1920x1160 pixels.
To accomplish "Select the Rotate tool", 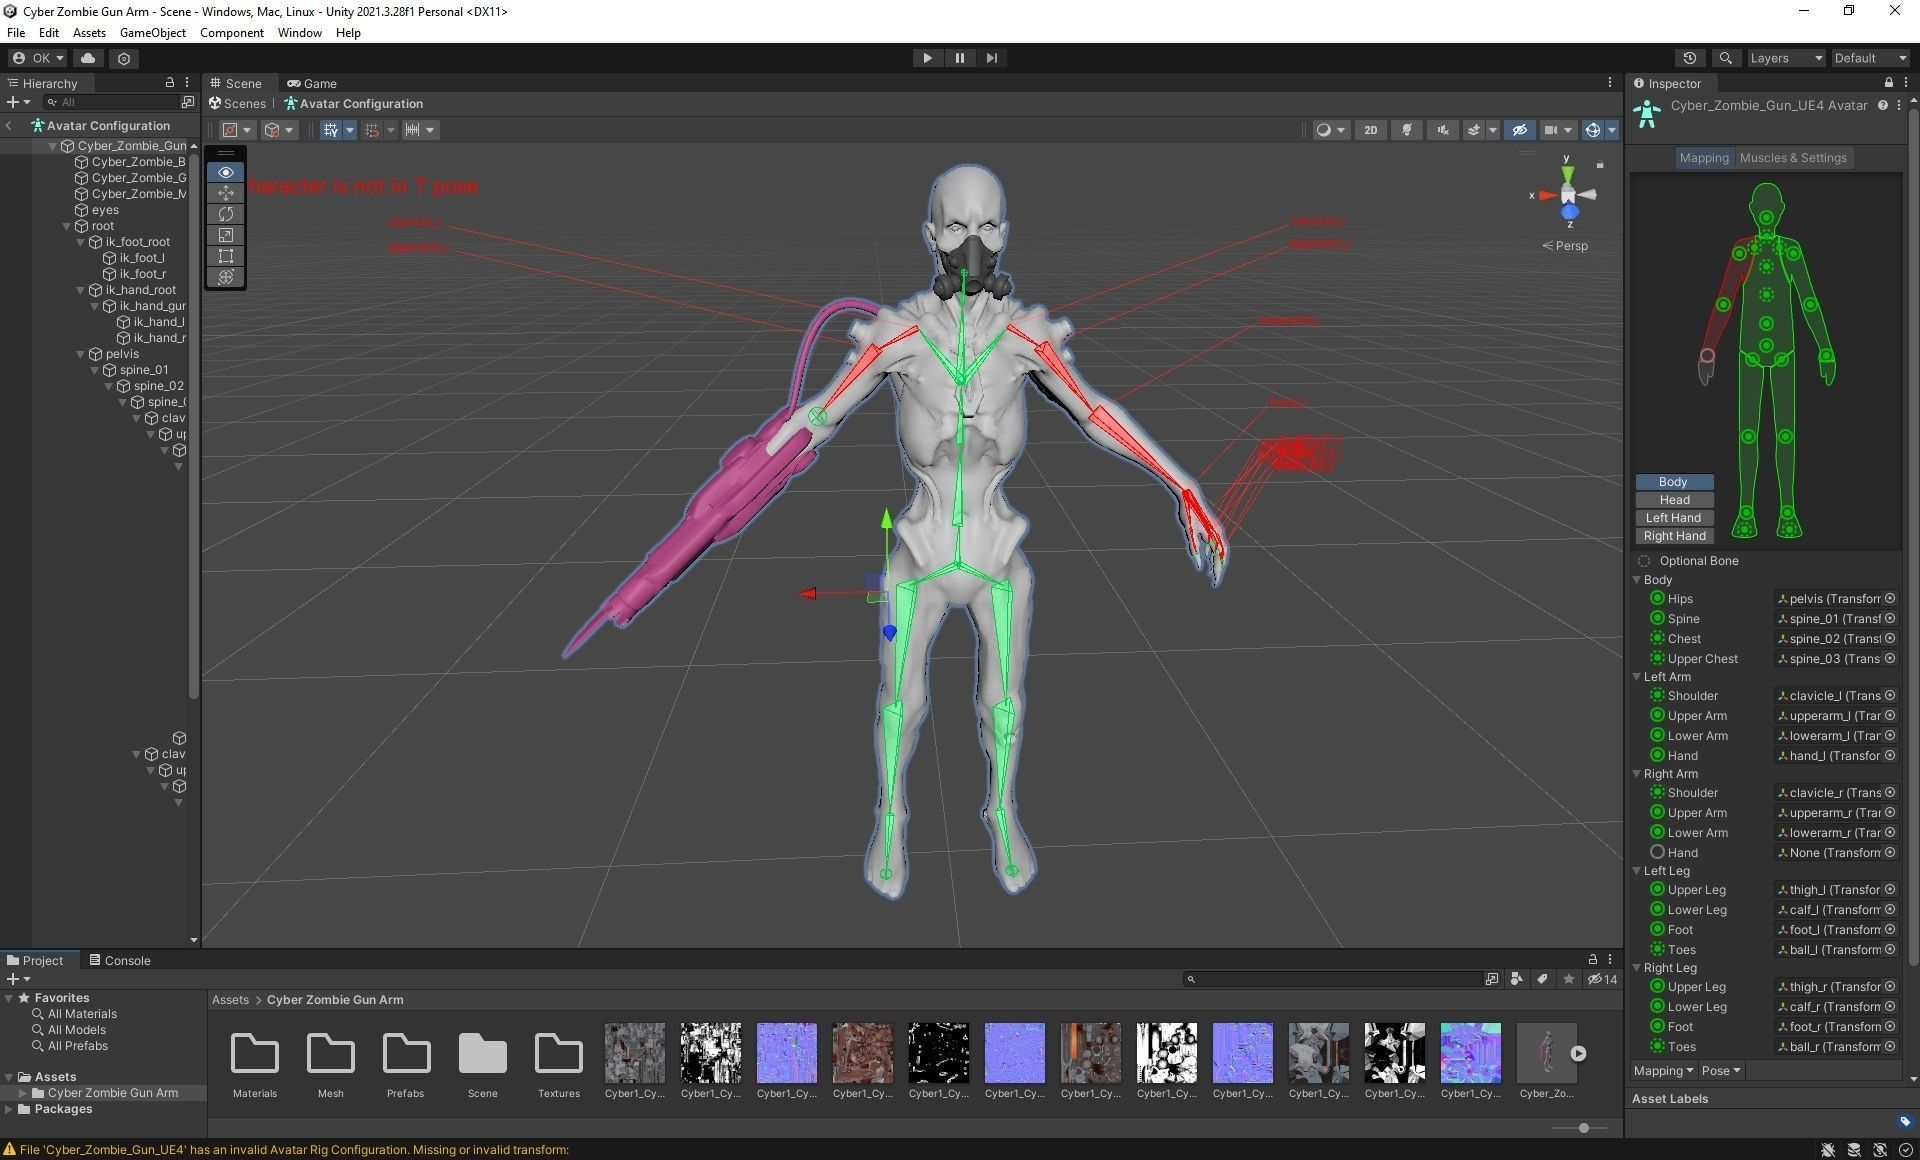I will coord(226,214).
